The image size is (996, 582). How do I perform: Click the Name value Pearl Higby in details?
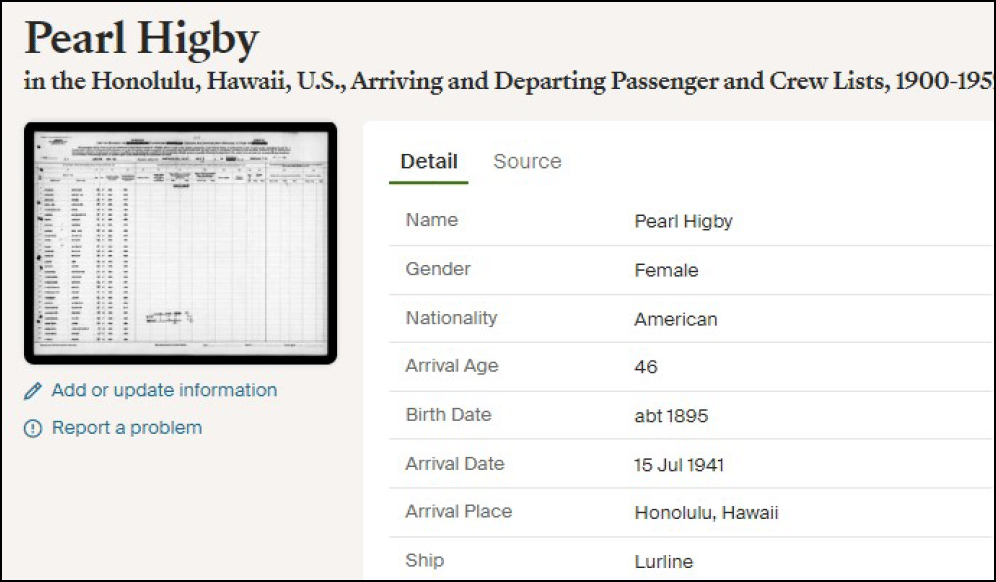[683, 221]
